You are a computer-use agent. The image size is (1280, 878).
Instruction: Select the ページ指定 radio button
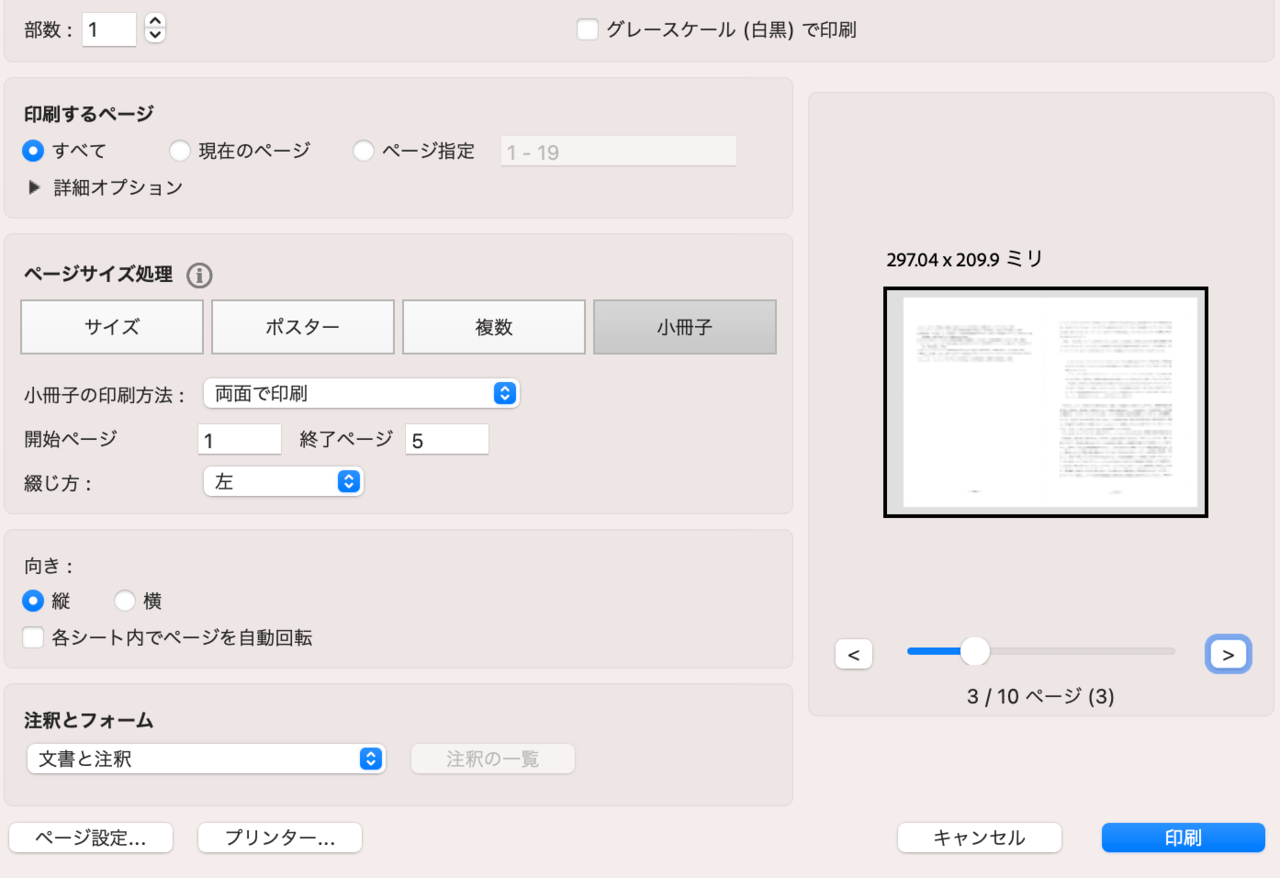coord(364,151)
